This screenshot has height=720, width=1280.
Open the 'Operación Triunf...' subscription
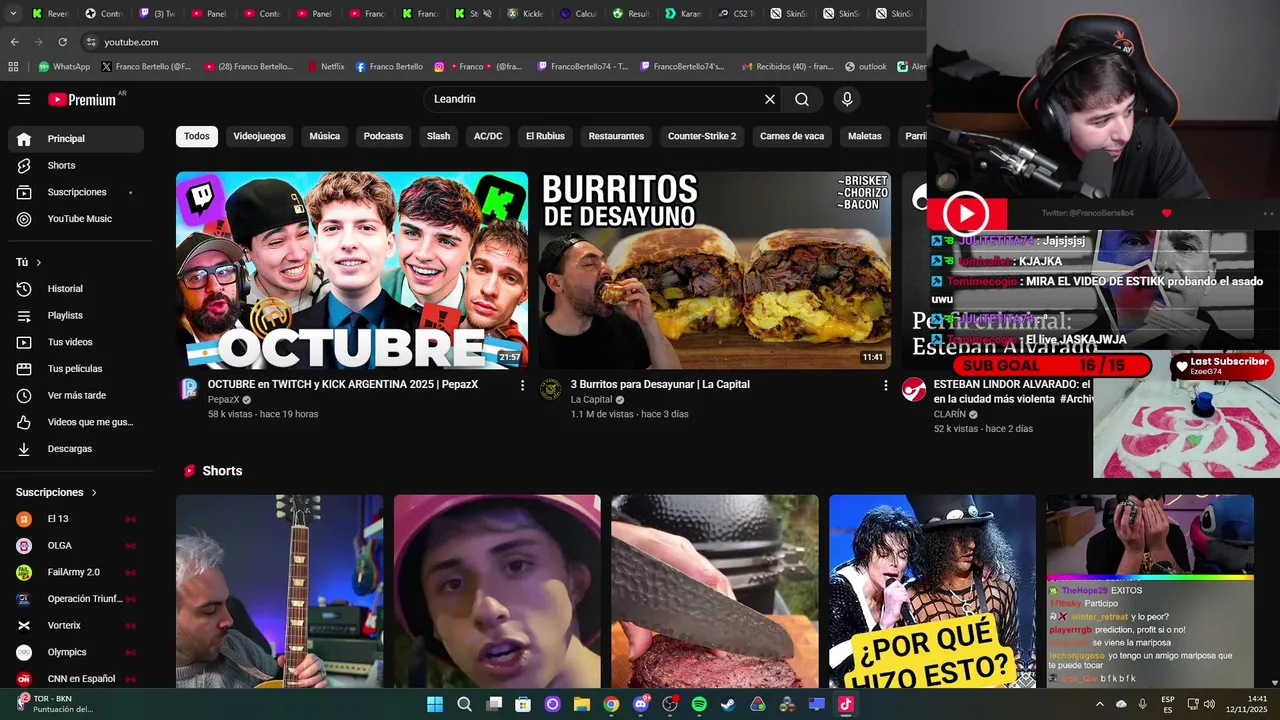click(x=76, y=599)
